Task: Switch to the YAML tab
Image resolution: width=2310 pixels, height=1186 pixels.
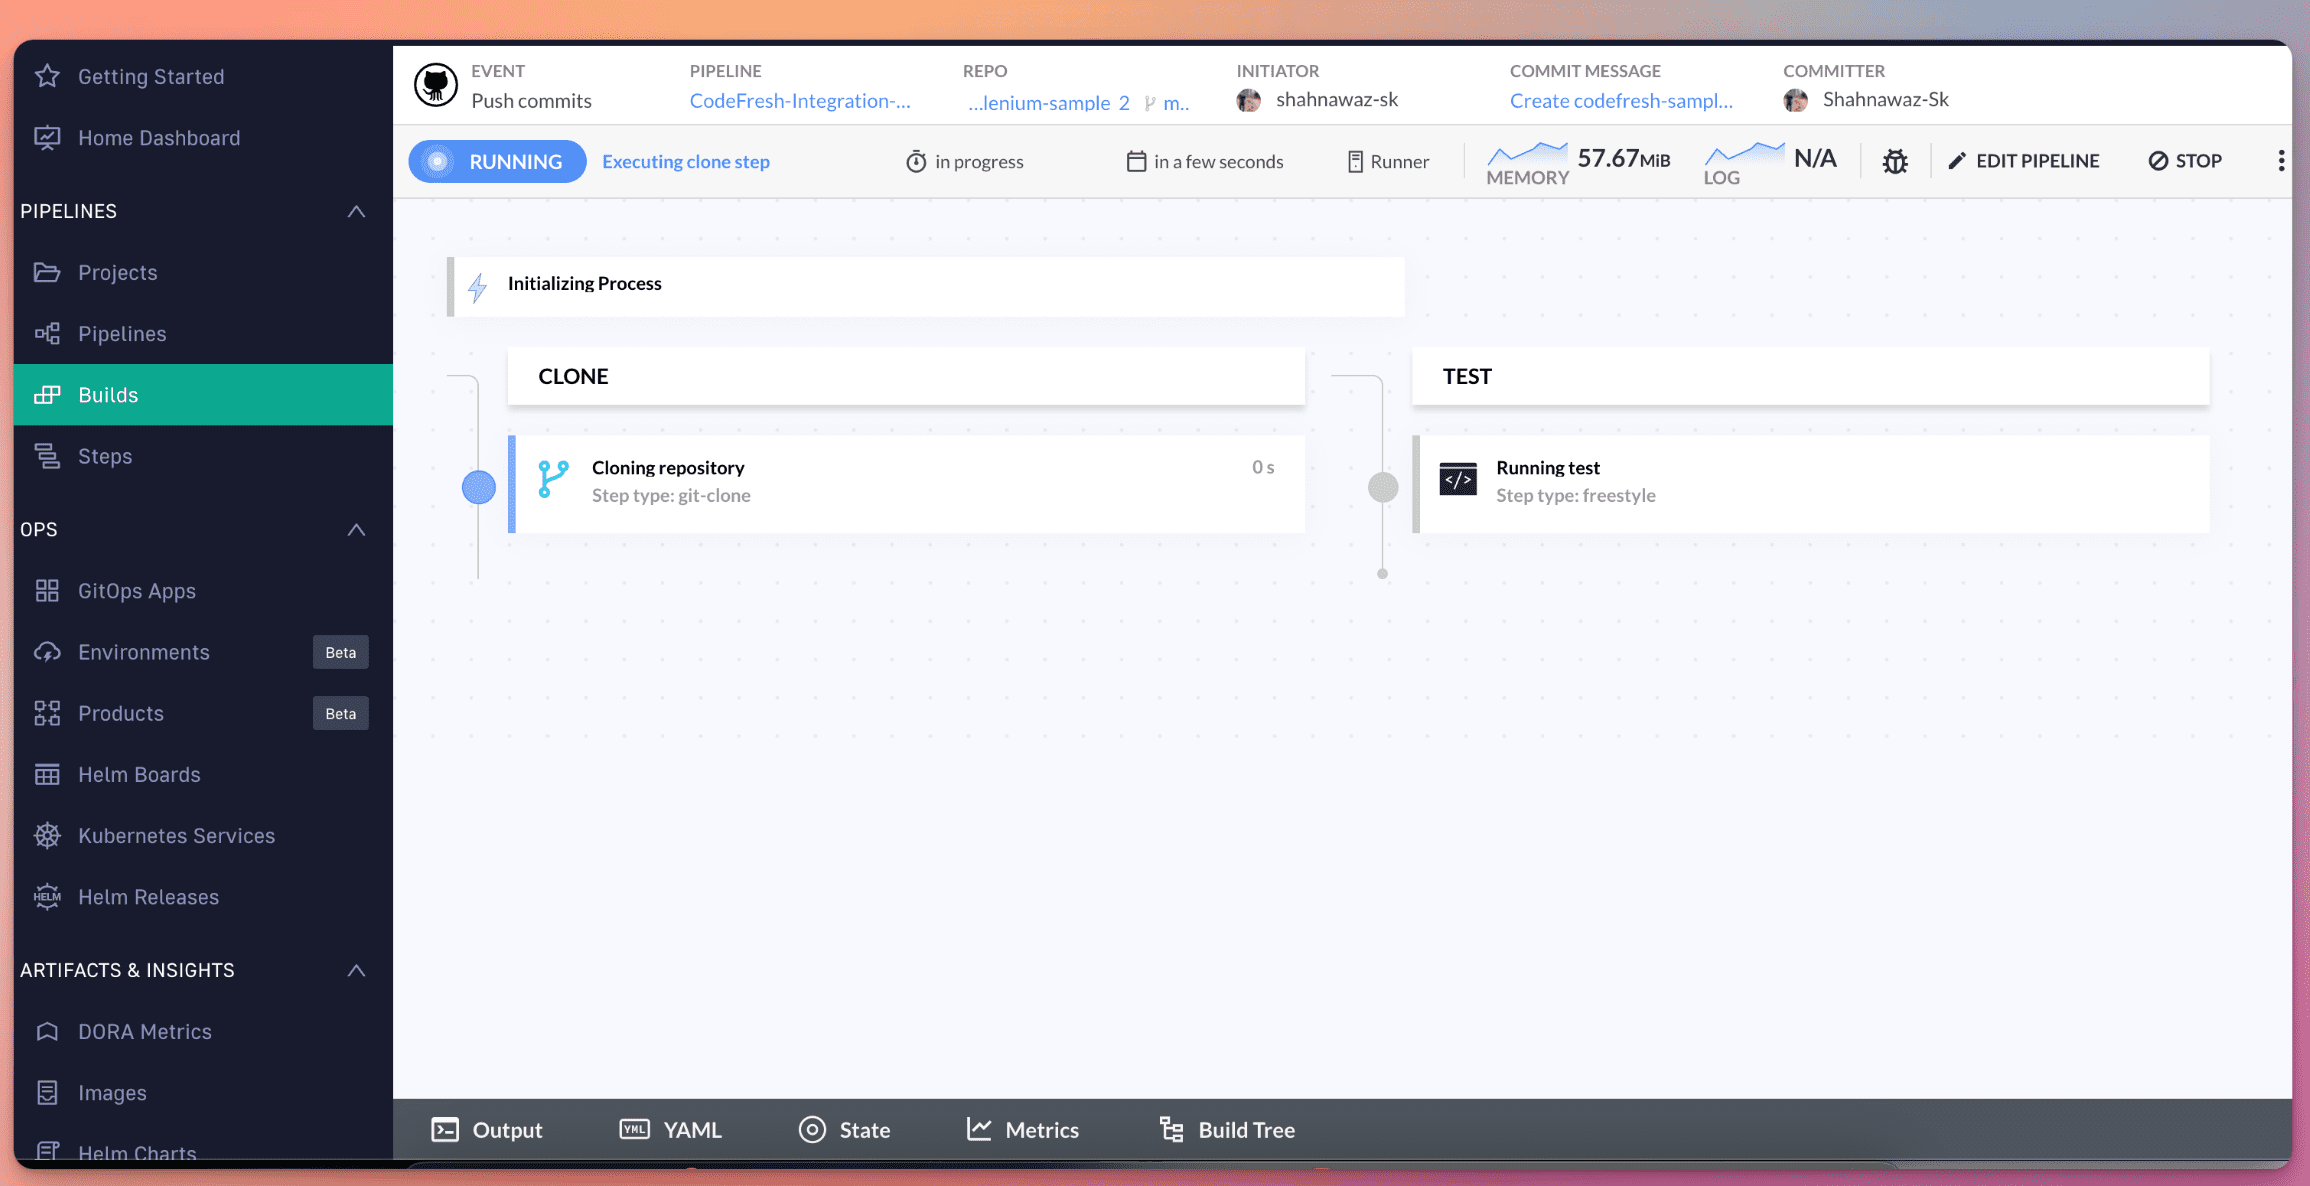Action: tap(671, 1129)
